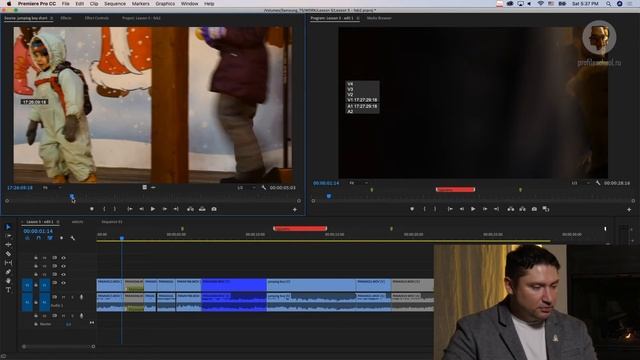Screen dimensions: 640x360
Task: Open Program monitor playback resolution dropdown
Action: [580, 183]
